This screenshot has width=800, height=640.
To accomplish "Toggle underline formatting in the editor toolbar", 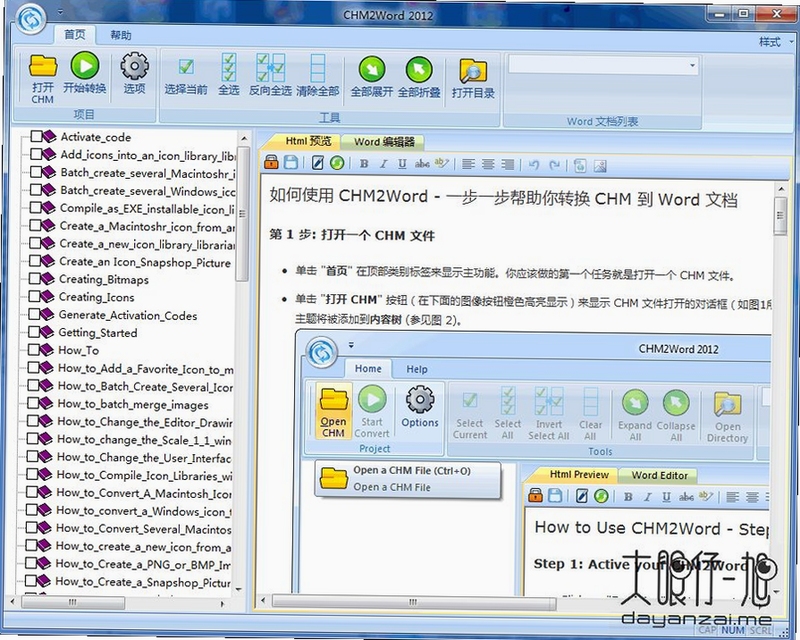I will click(402, 164).
